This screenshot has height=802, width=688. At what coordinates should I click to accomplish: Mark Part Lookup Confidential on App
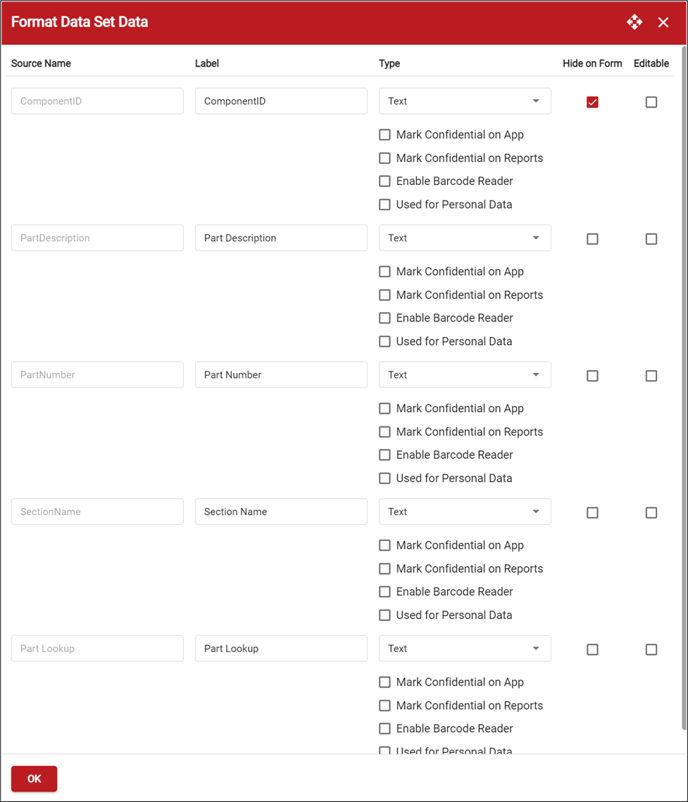point(385,682)
